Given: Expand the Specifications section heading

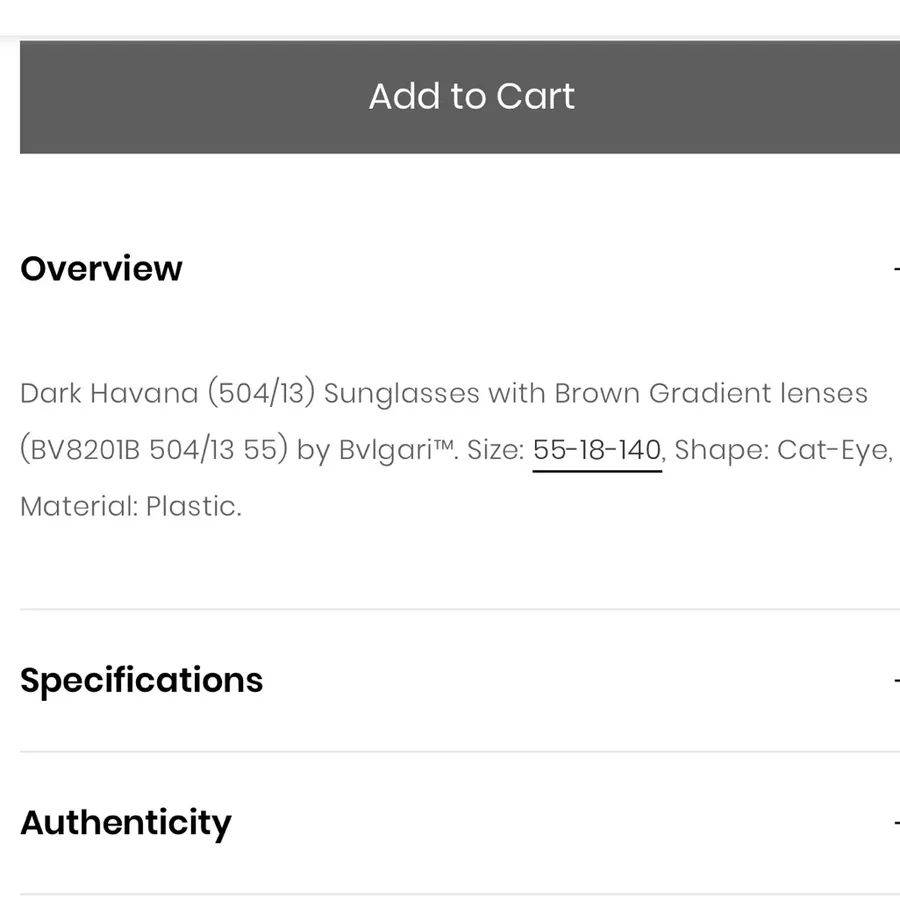Looking at the screenshot, I should [x=141, y=681].
